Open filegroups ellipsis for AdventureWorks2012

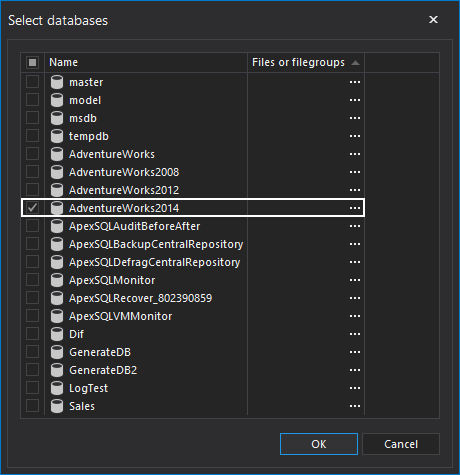355,190
